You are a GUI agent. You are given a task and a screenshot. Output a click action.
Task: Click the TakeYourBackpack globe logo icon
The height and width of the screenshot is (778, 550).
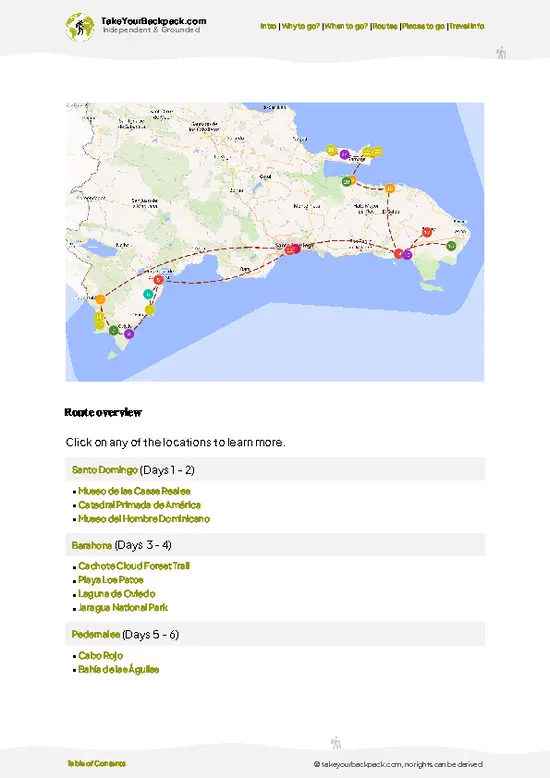tap(79, 27)
